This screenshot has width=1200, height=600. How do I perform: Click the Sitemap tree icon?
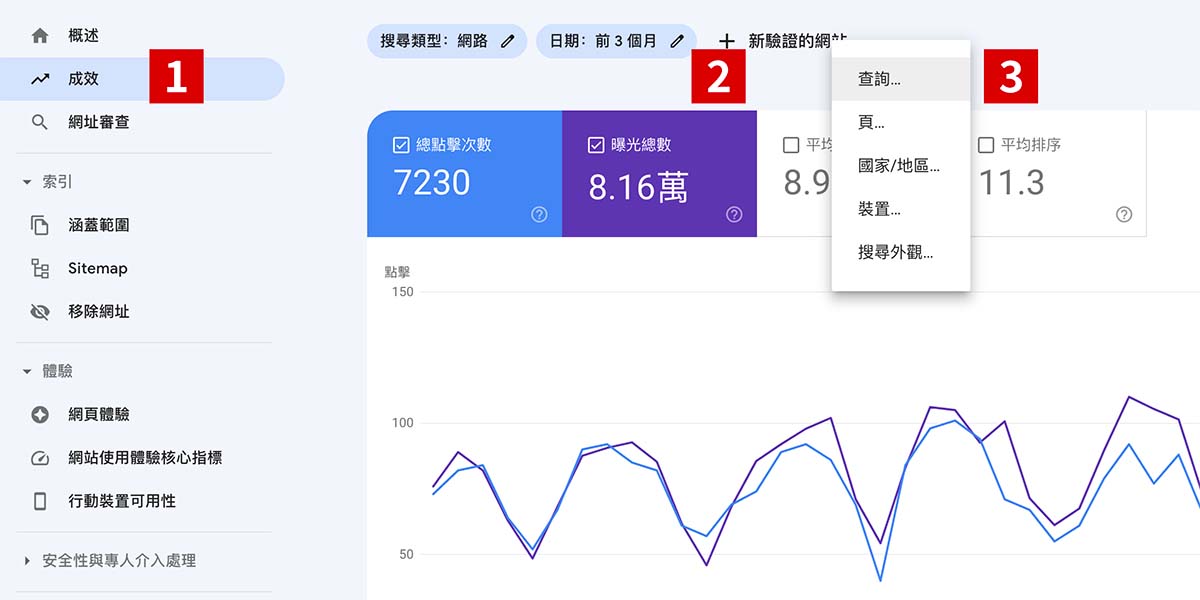click(40, 268)
